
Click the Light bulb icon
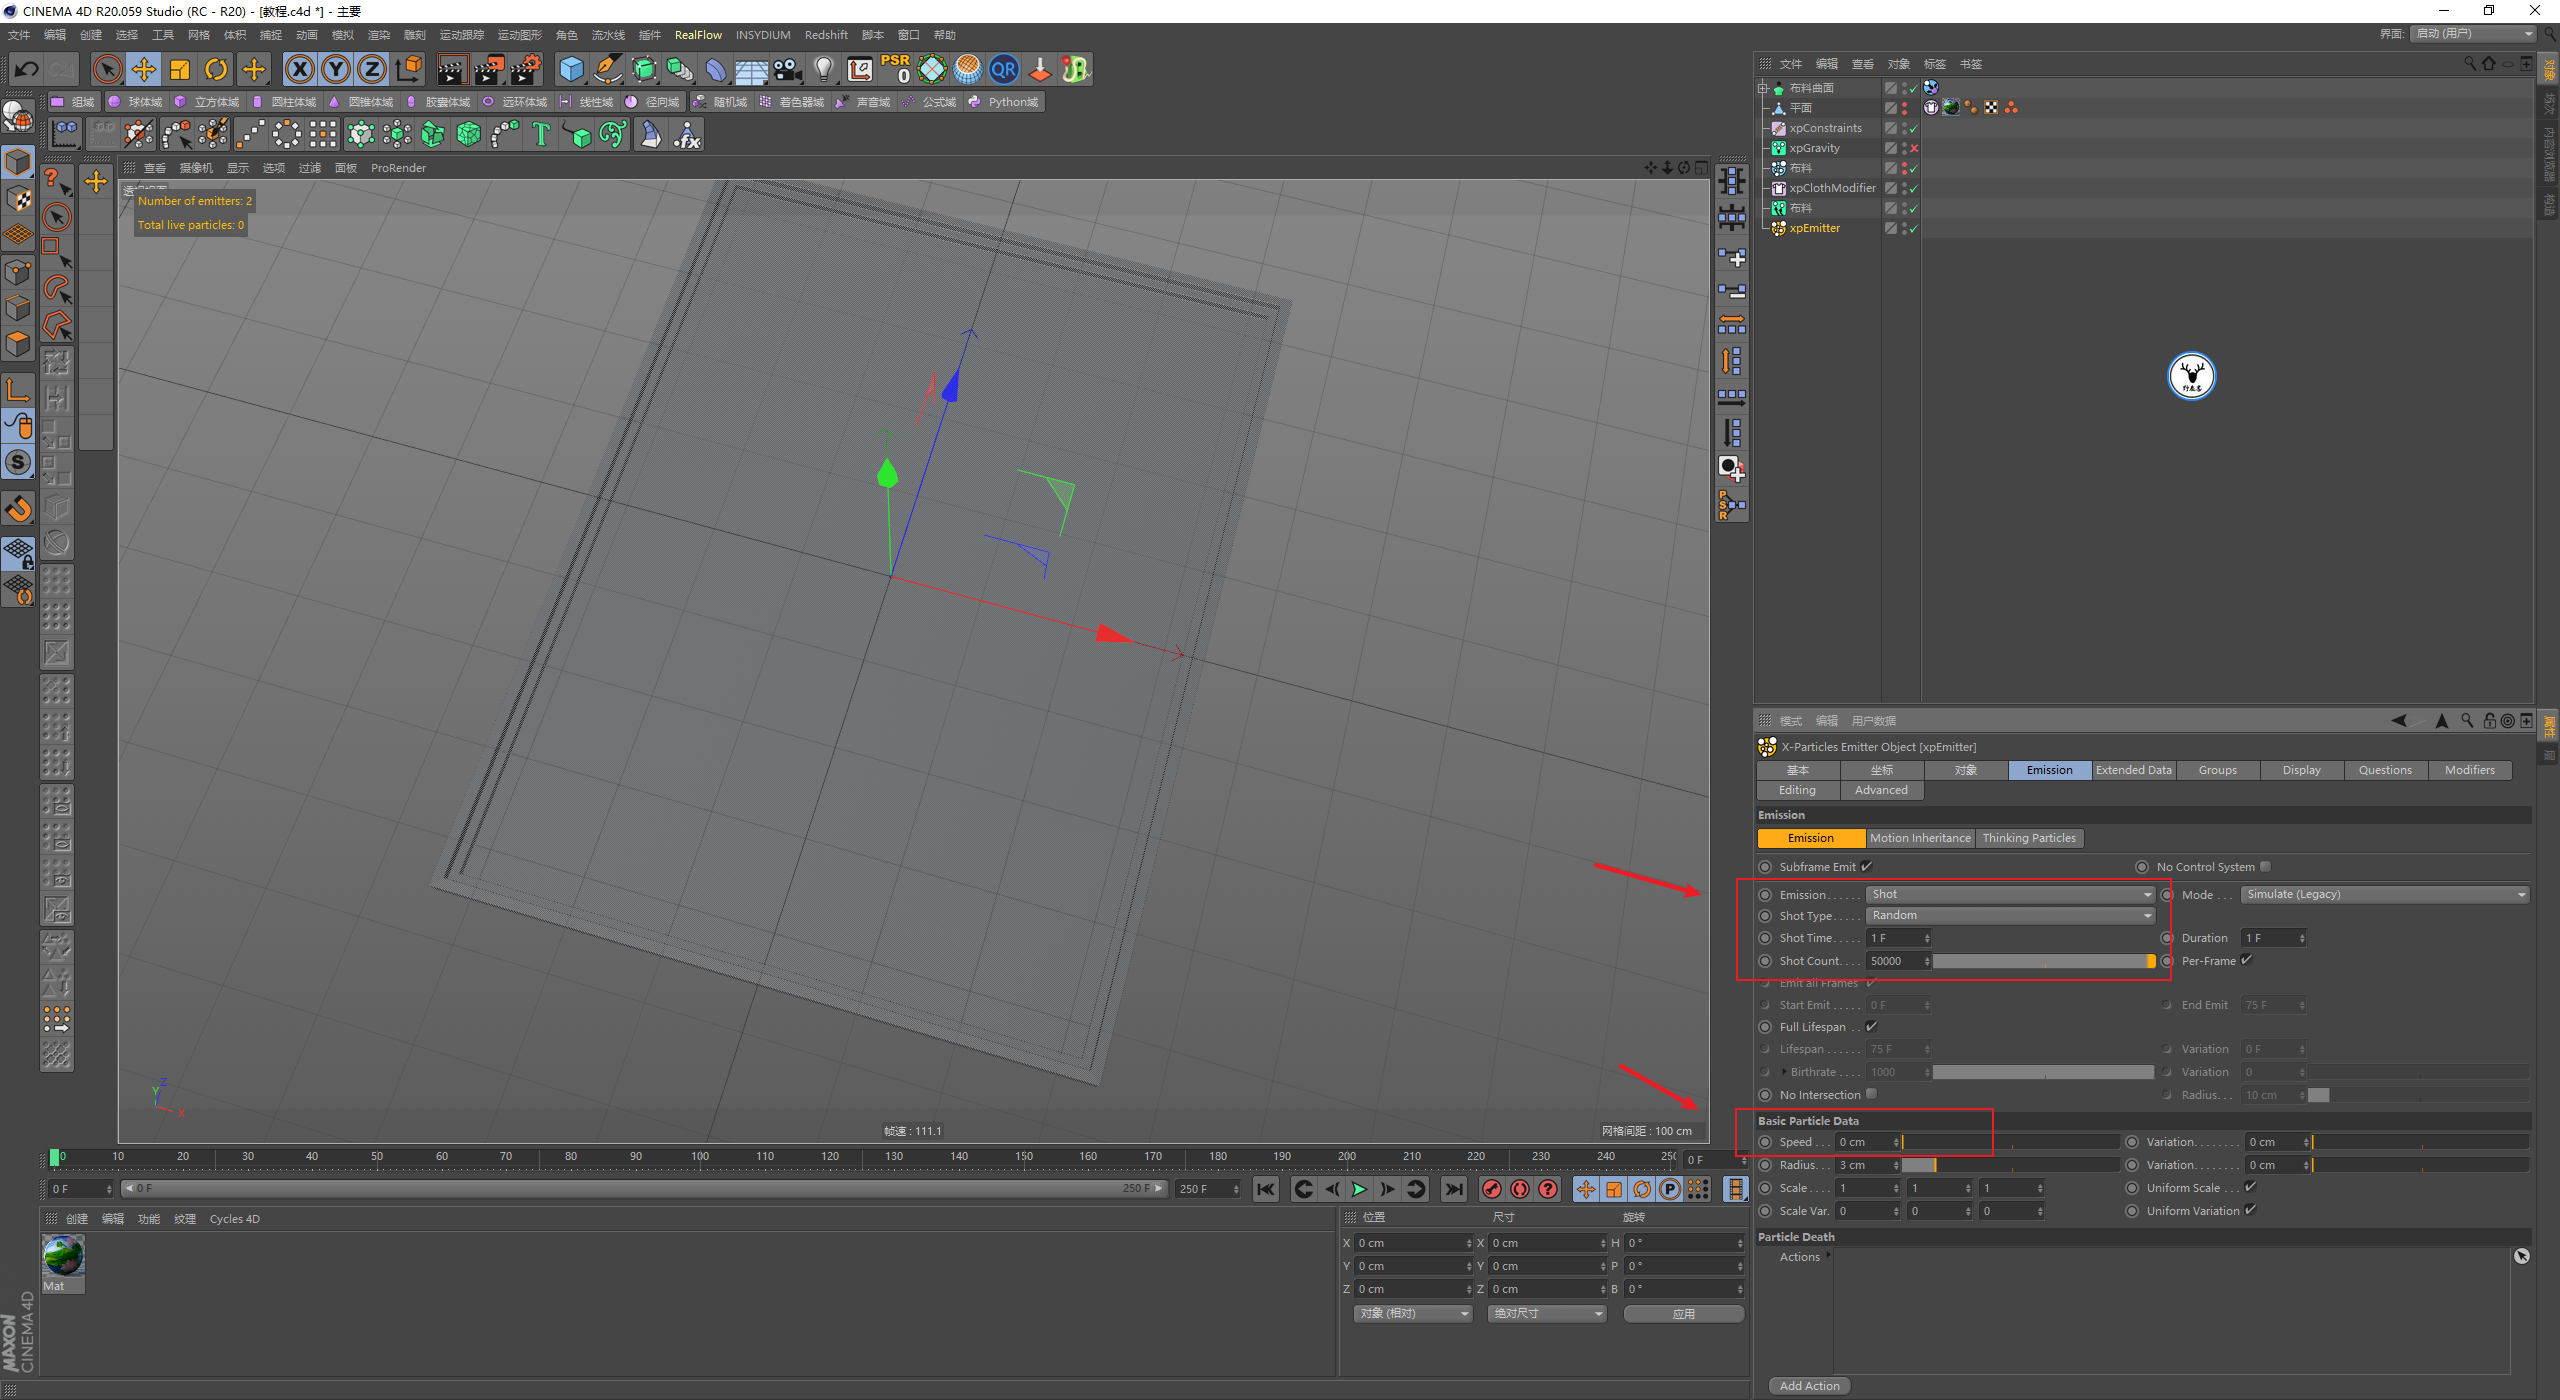pos(824,69)
